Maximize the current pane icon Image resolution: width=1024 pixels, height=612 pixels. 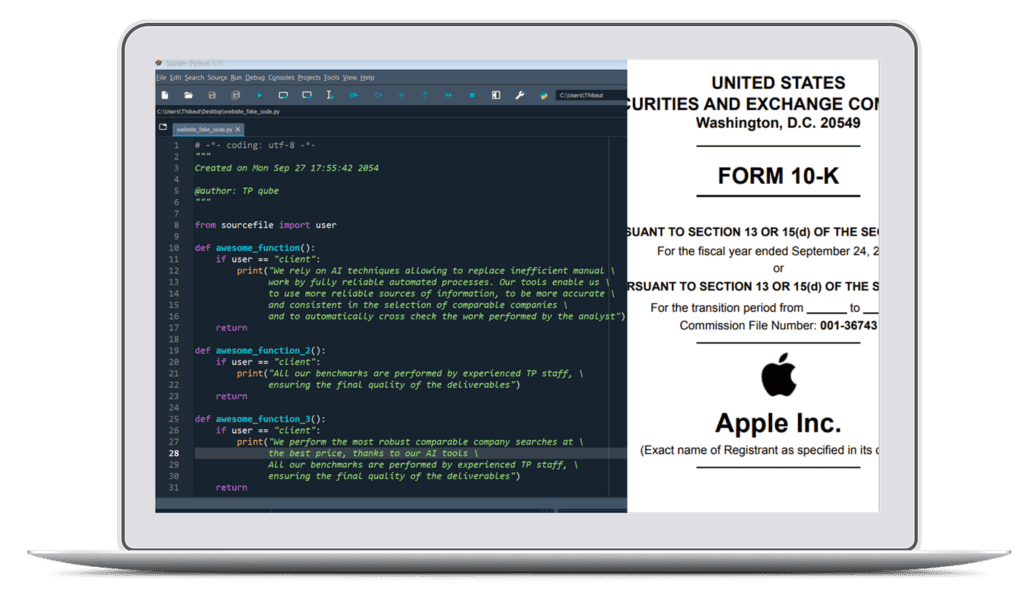[495, 95]
